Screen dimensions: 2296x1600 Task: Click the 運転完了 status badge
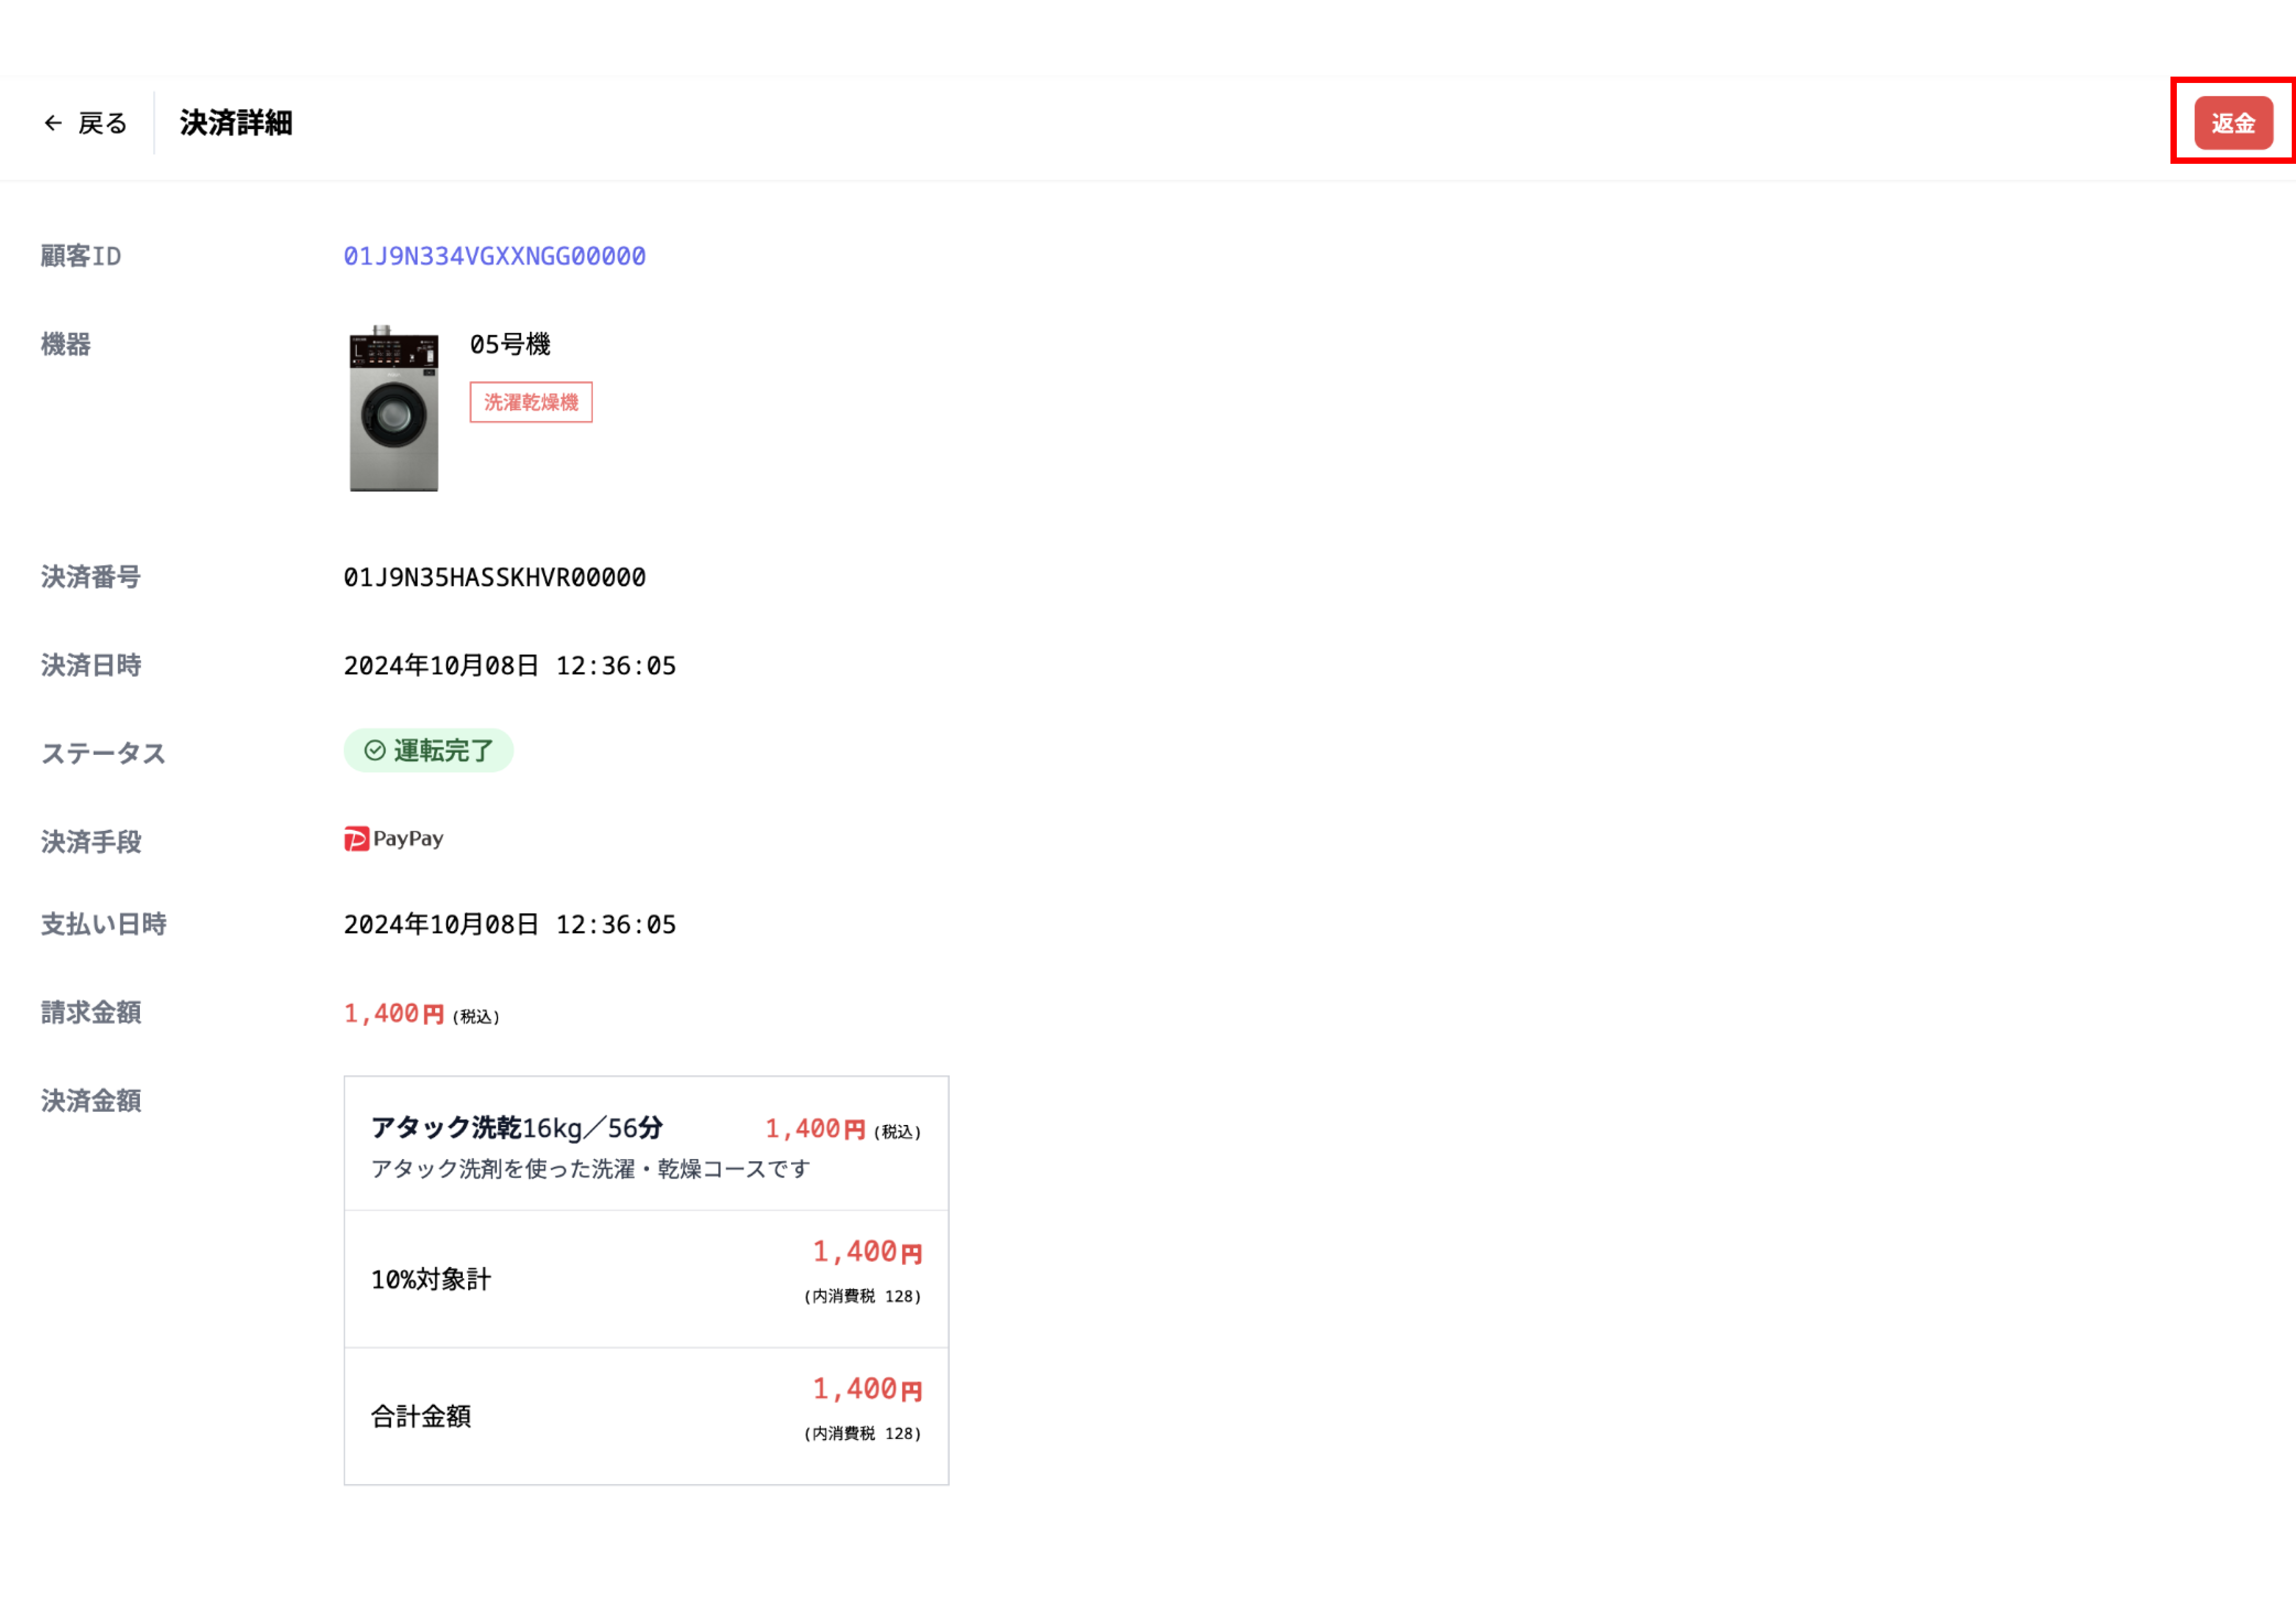428,750
